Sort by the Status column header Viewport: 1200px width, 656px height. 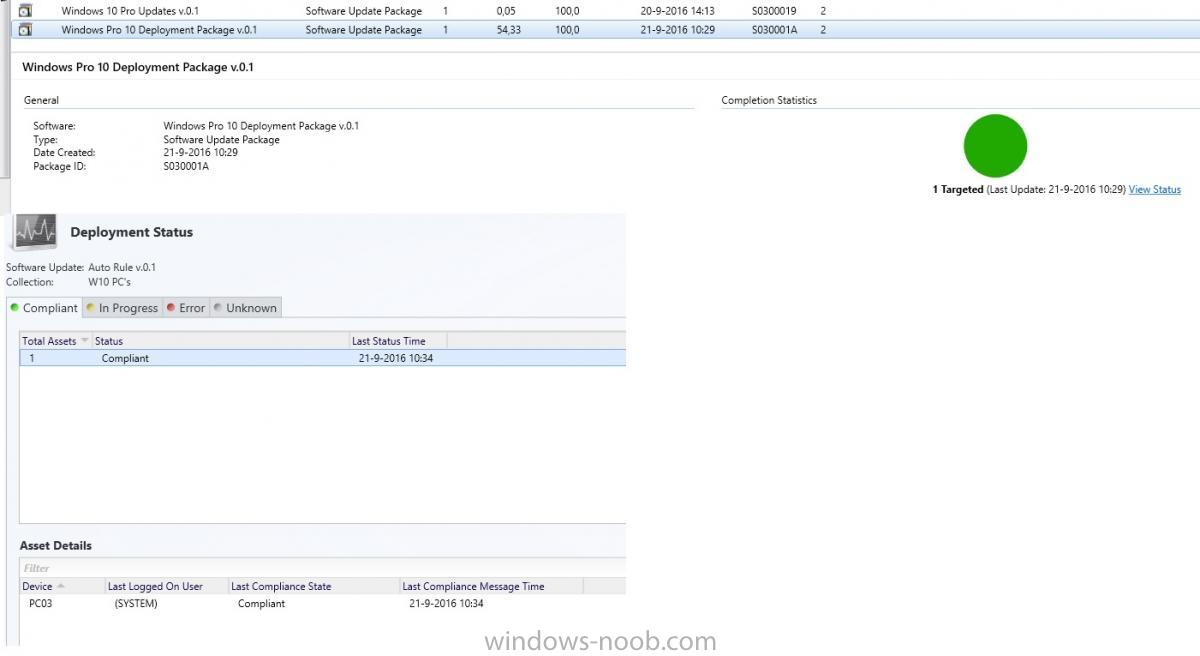click(x=221, y=341)
